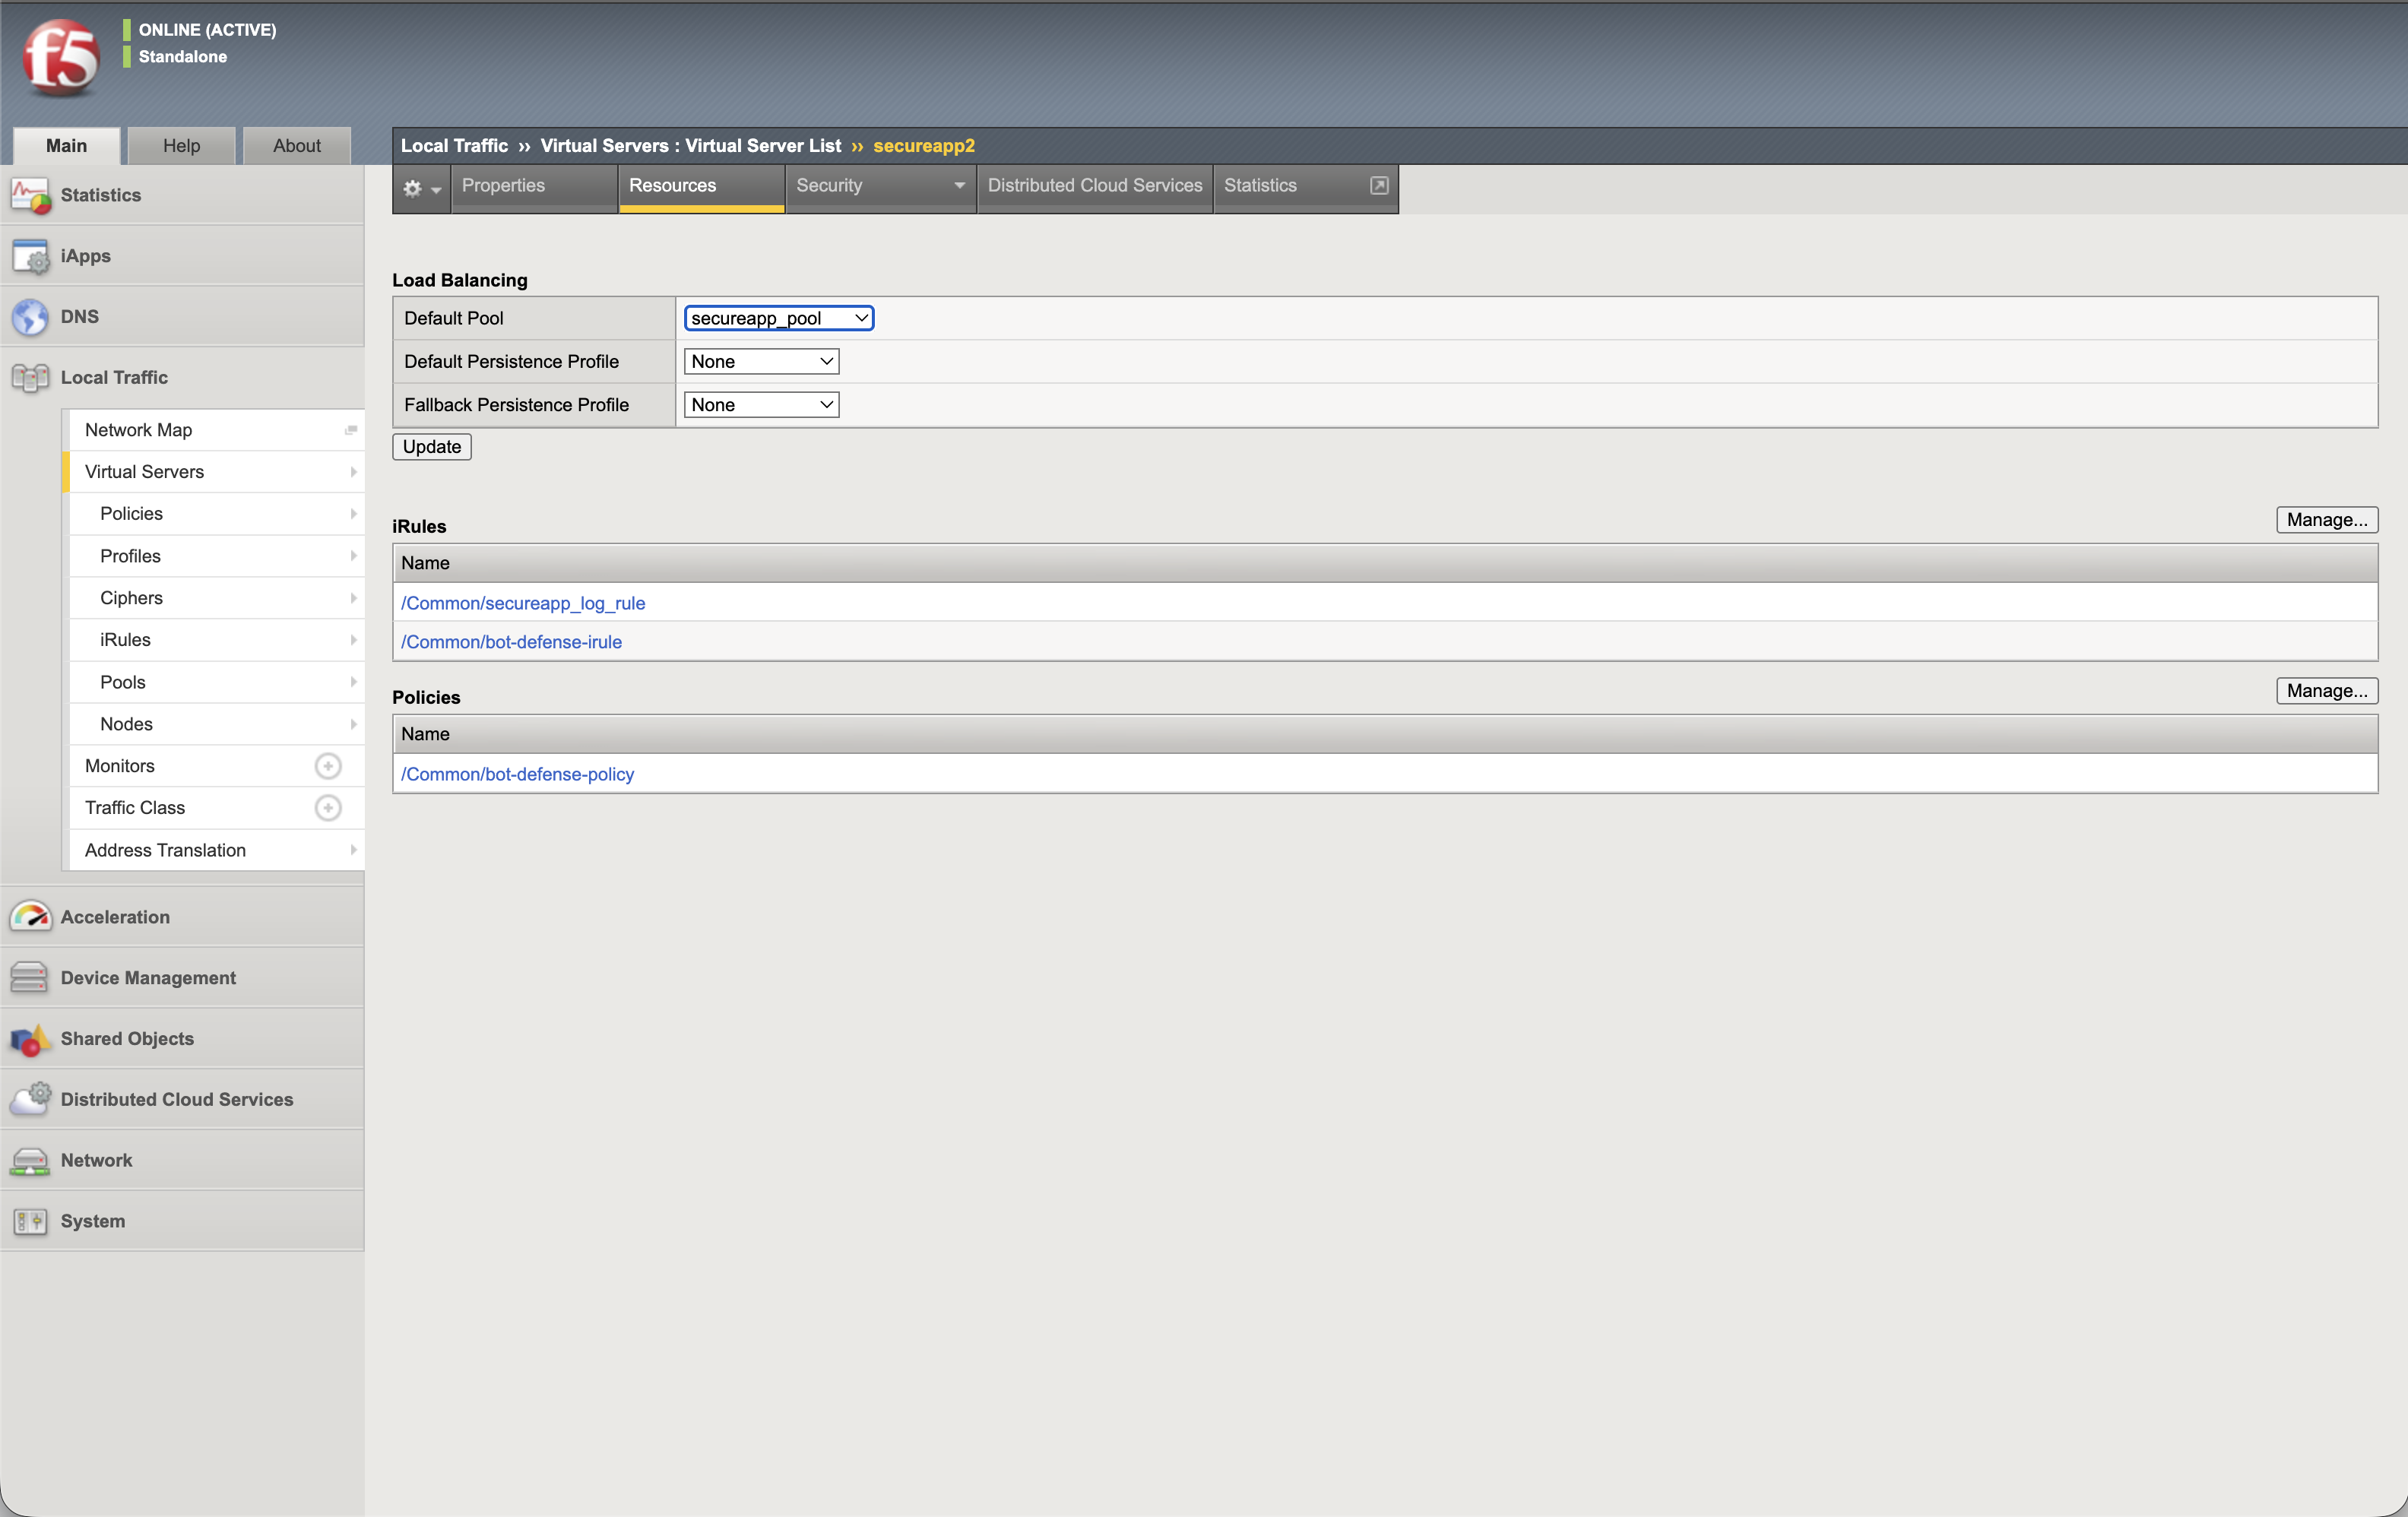Click the Network Map popout icon
Viewport: 2408px width, 1517px height.
click(x=351, y=430)
